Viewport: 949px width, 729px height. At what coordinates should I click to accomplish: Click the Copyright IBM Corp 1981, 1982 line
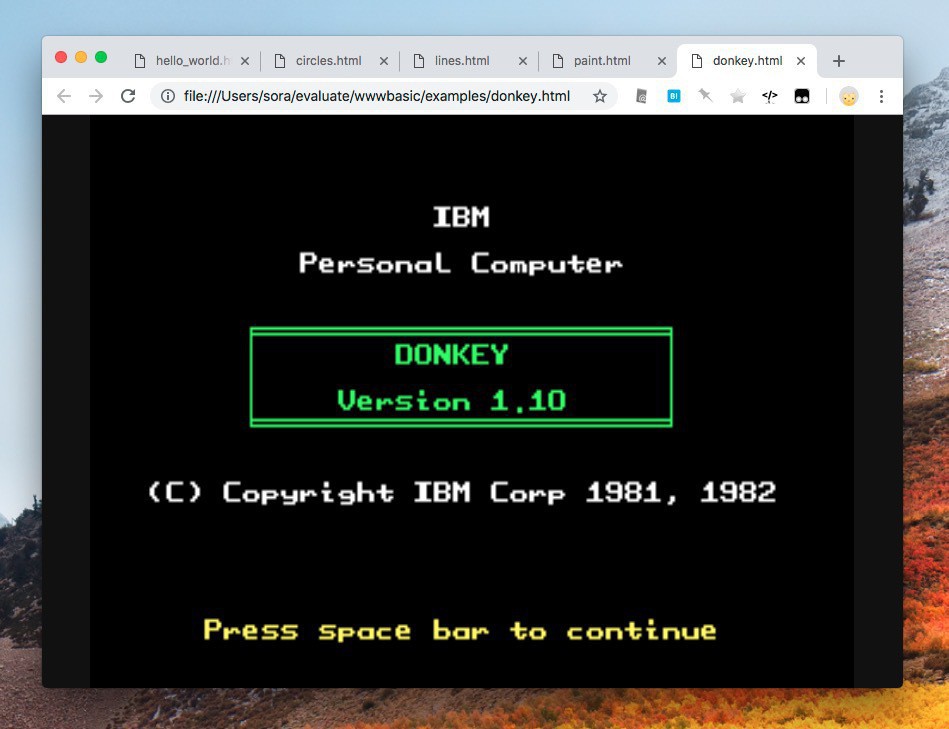[462, 492]
